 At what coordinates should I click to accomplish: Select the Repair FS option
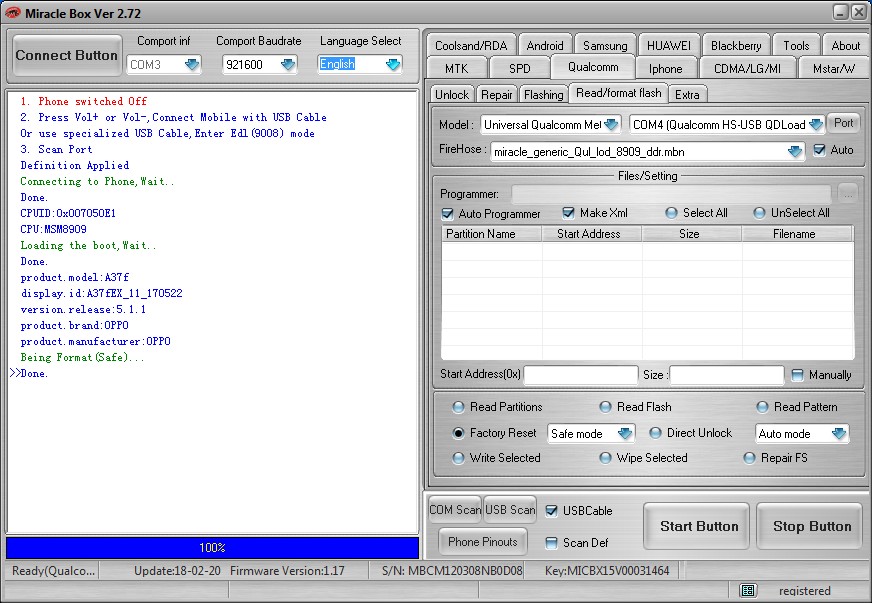click(x=750, y=458)
